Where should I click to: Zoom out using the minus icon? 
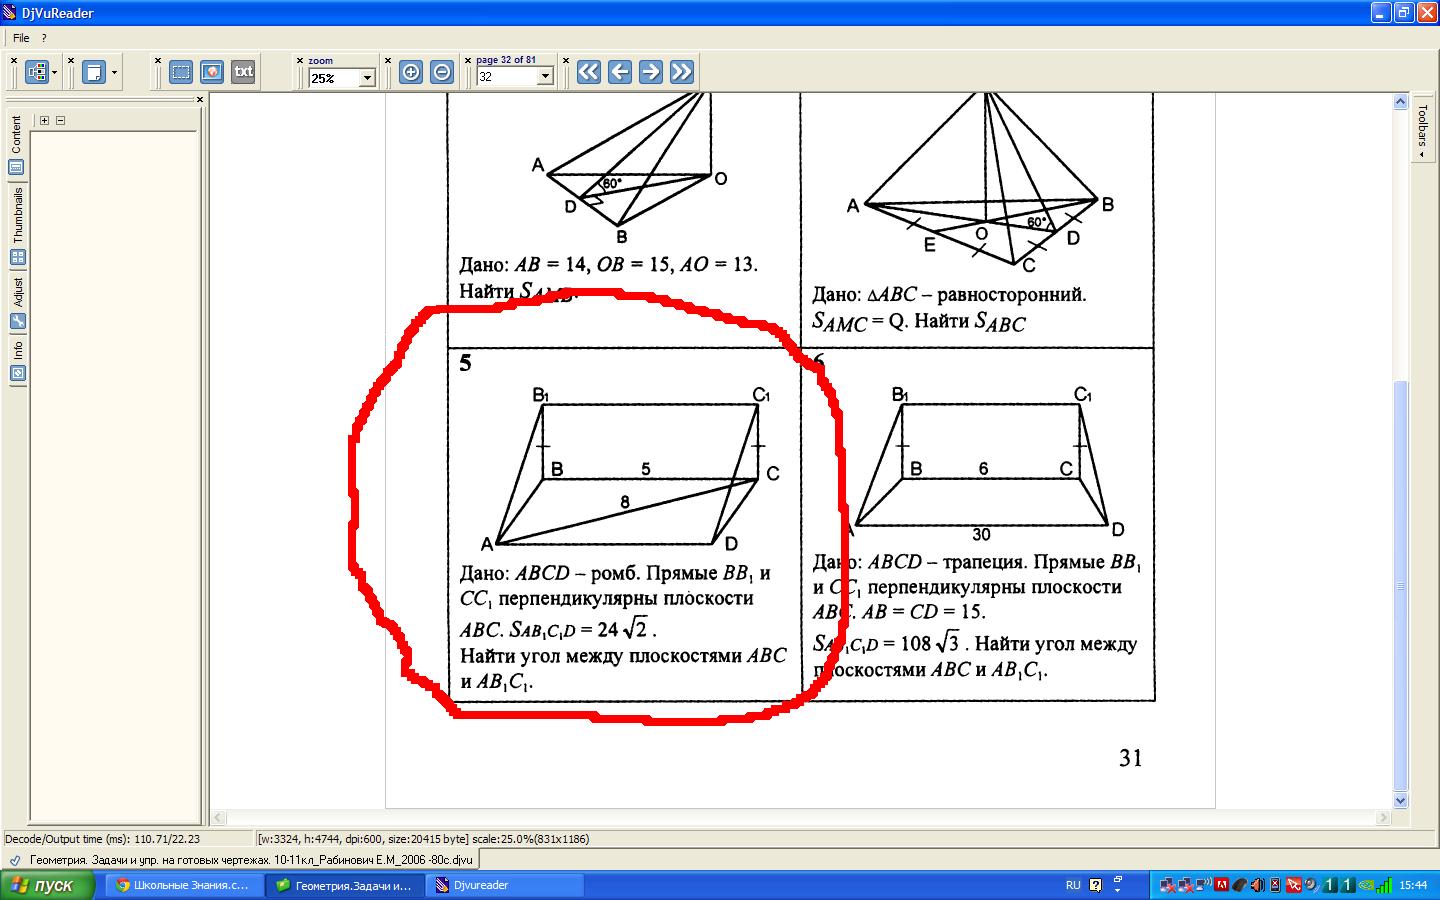441,71
